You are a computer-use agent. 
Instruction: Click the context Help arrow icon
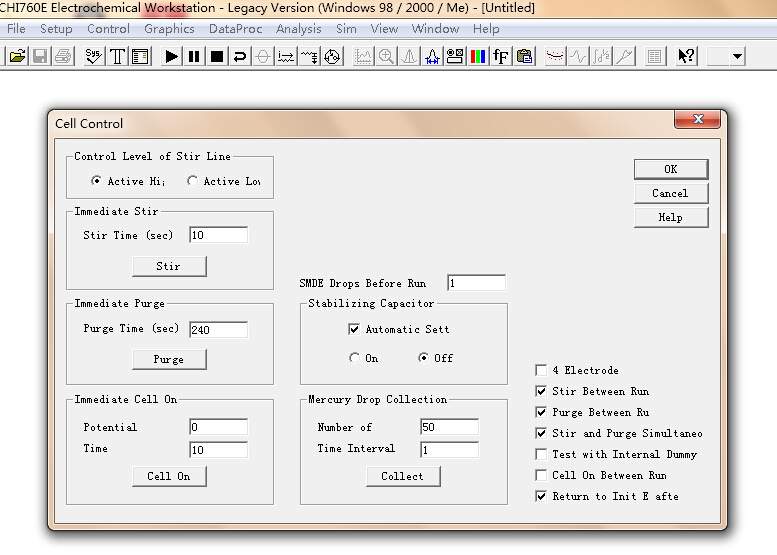point(686,56)
